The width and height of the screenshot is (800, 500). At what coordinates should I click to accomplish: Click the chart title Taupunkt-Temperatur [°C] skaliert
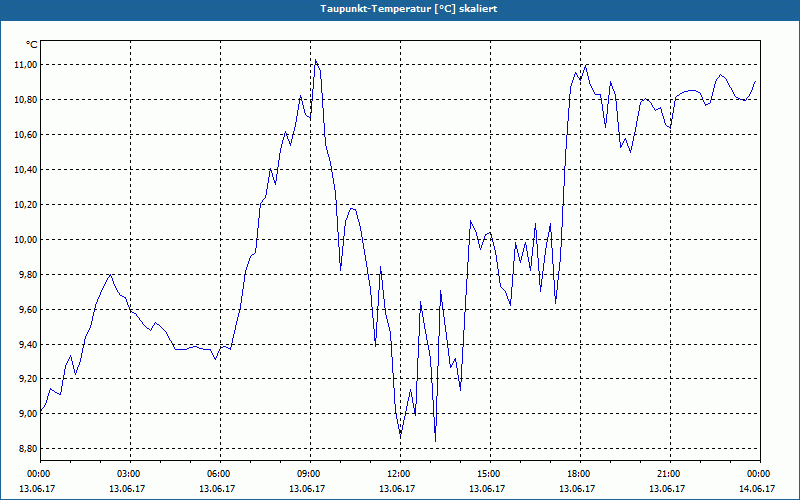point(409,9)
